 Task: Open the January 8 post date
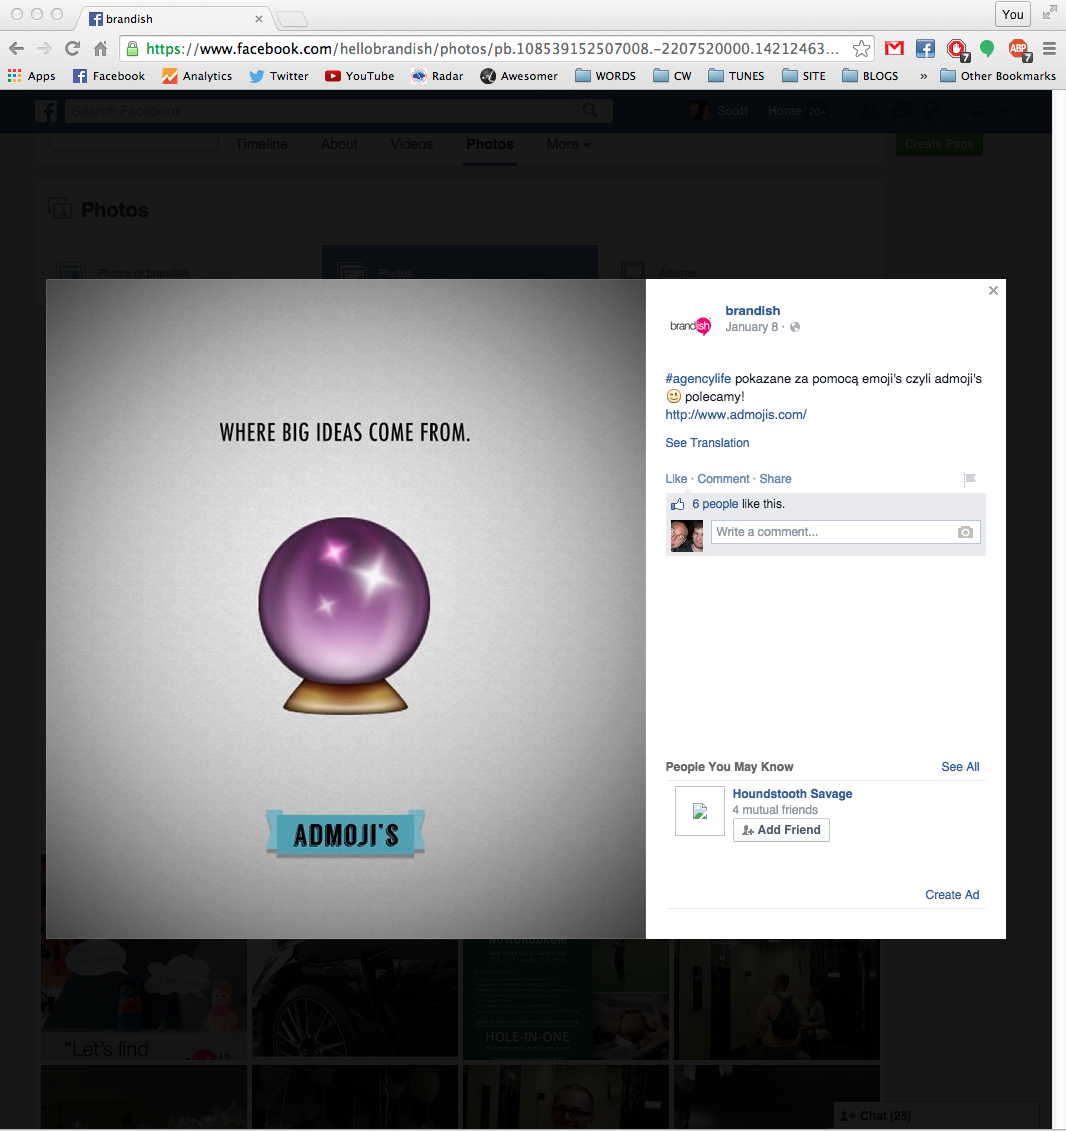click(752, 327)
